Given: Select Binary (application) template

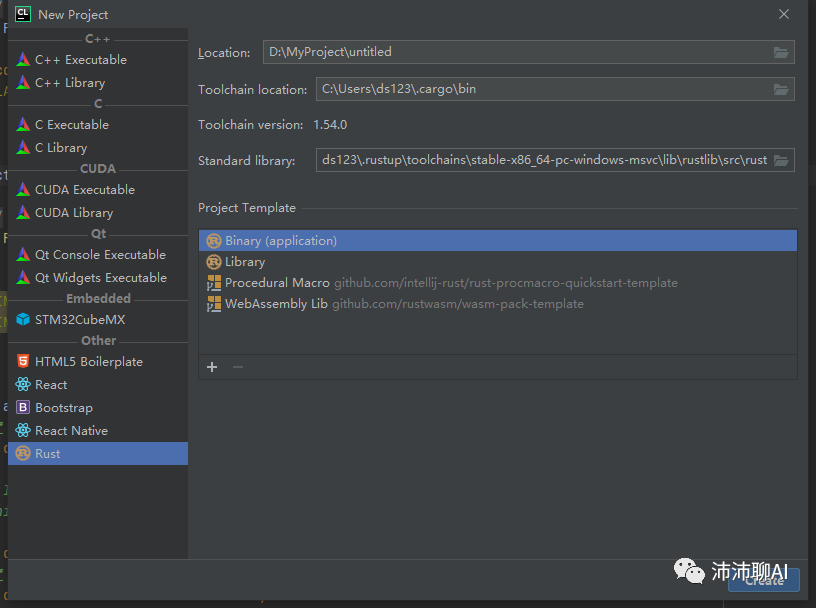Looking at the screenshot, I should (498, 240).
